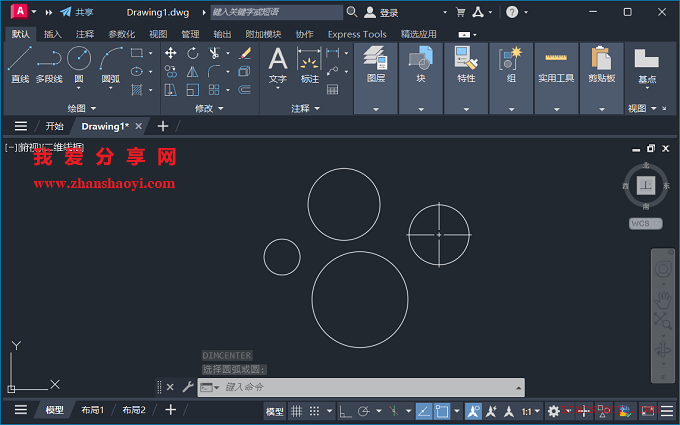This screenshot has width=680, height=425.
Task: Click the keyword search box in title bar
Action: click(x=277, y=12)
